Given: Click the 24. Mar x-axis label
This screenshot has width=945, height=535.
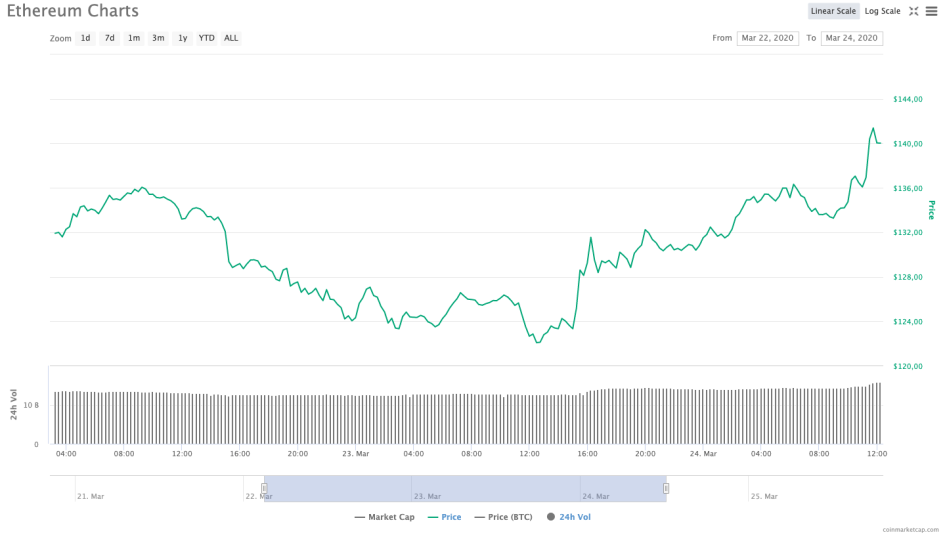Looking at the screenshot, I should pos(703,454).
